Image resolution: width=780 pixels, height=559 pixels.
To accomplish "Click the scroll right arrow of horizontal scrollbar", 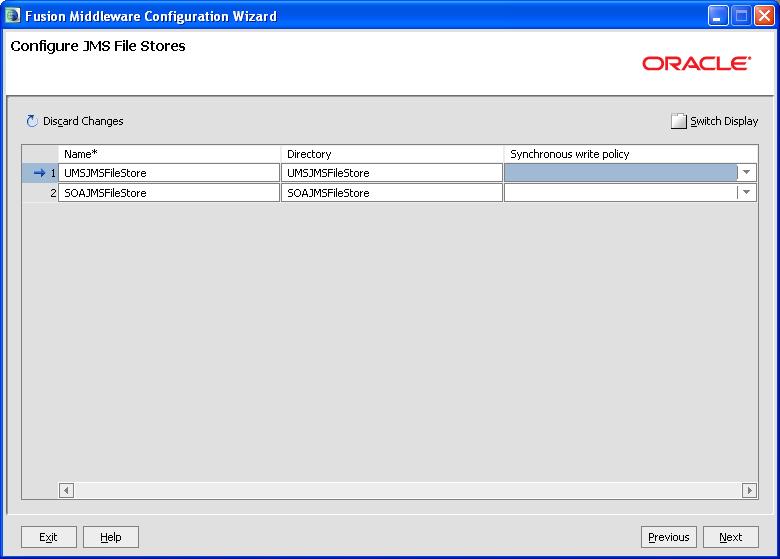I will pyautogui.click(x=749, y=490).
